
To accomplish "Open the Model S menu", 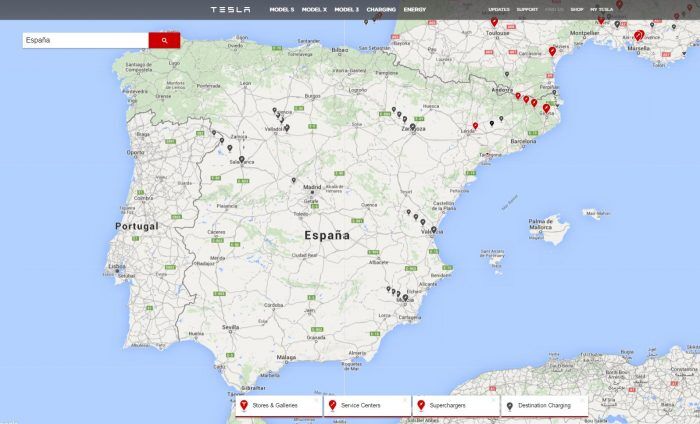I will [282, 9].
